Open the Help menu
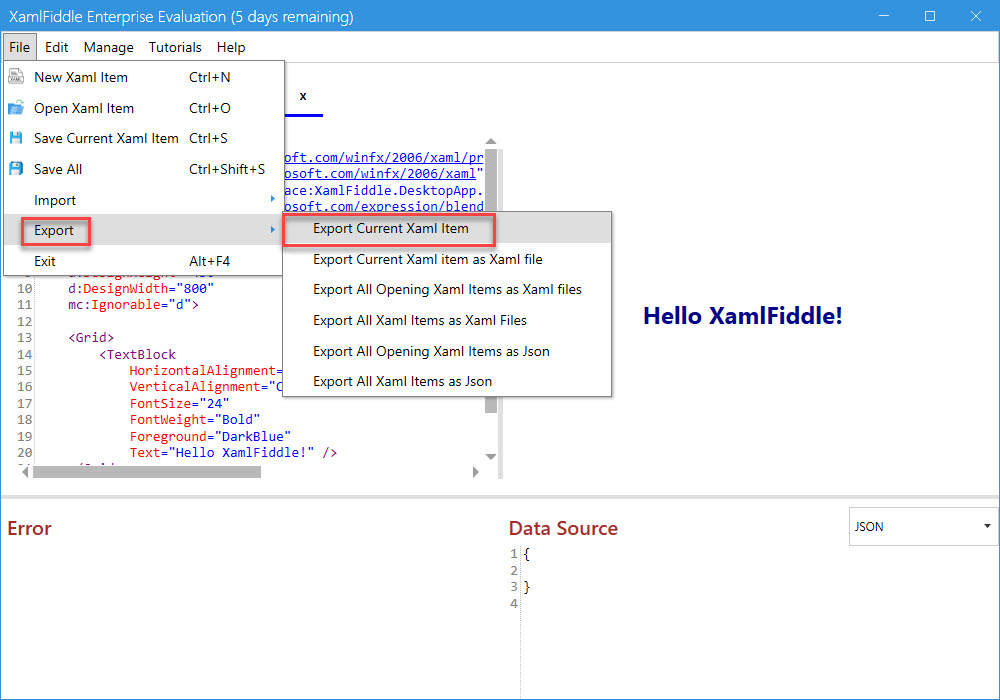This screenshot has height=700, width=1000. (230, 47)
